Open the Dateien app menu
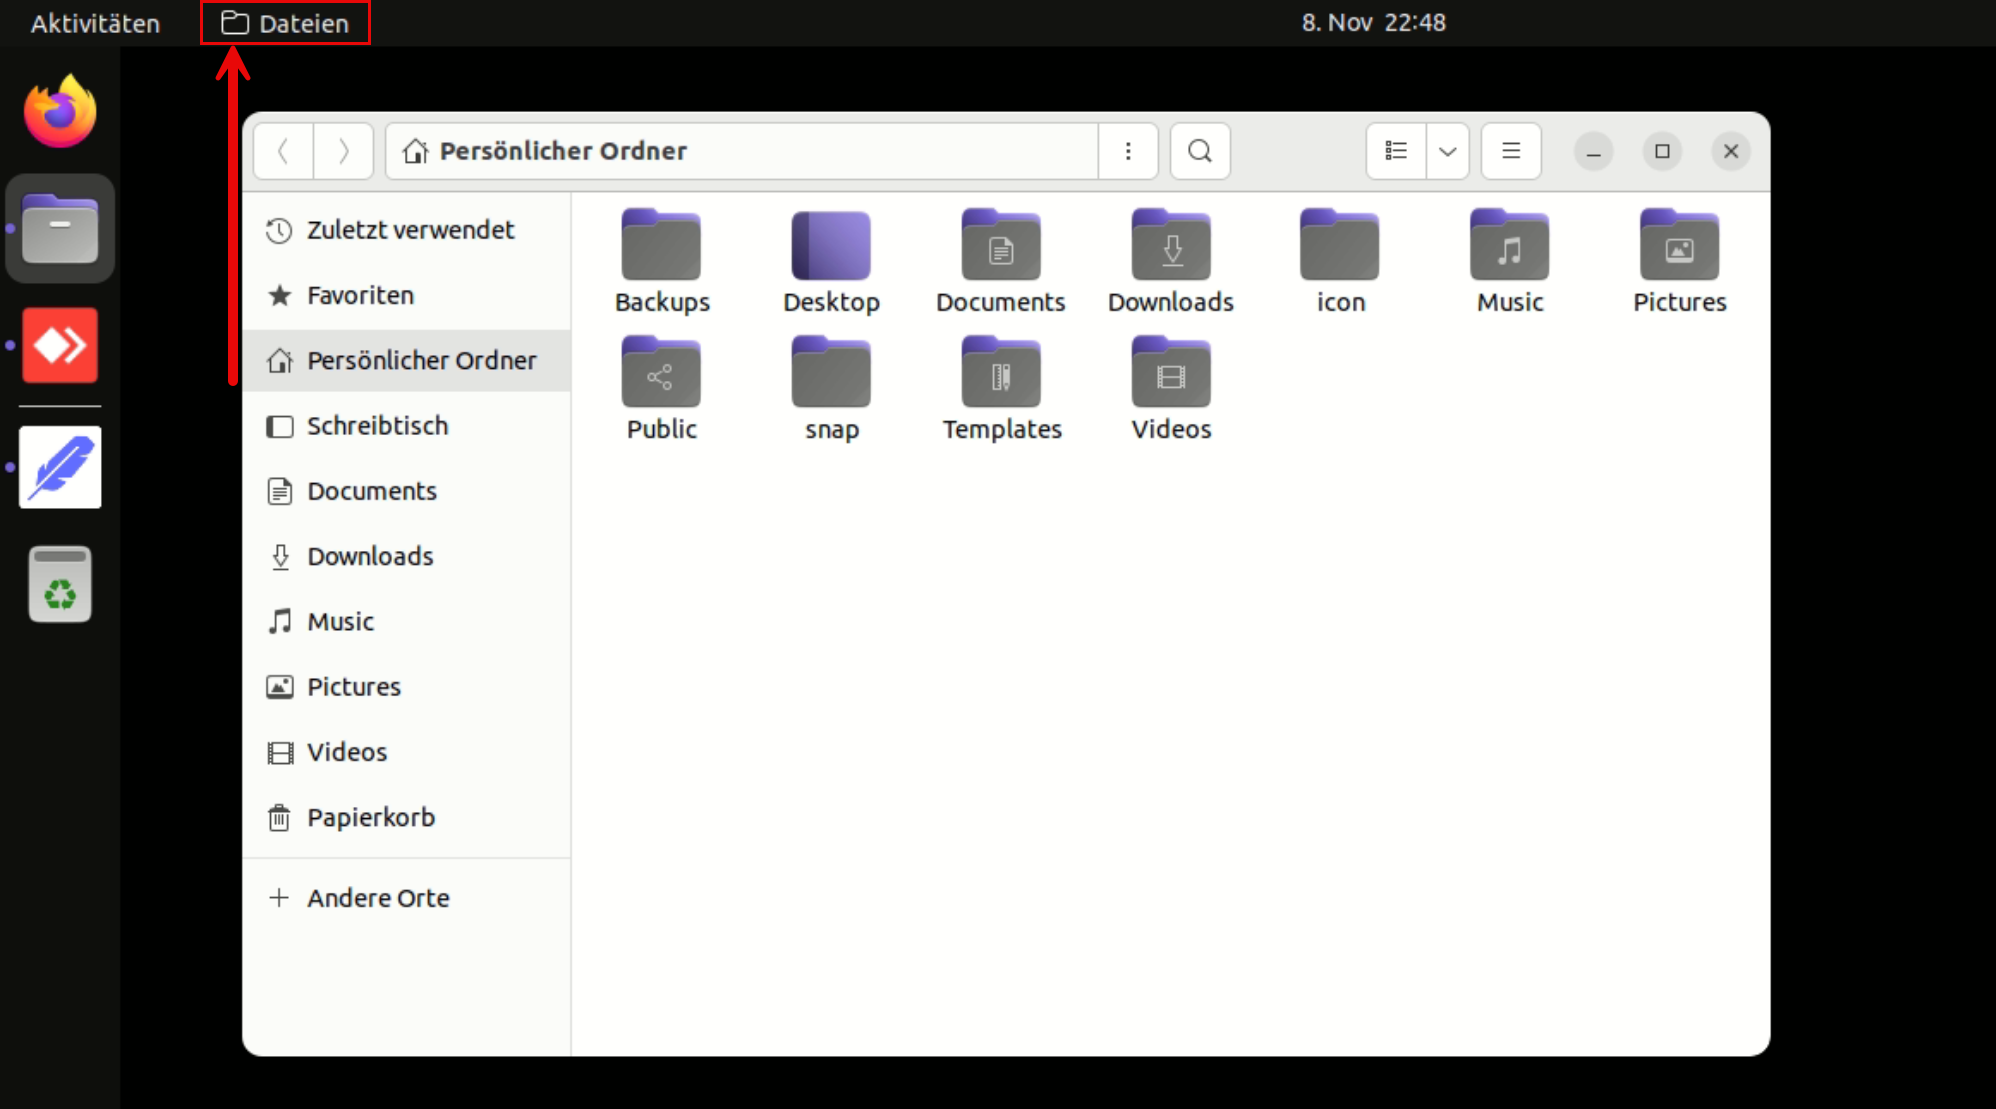Viewport: 1996px width, 1109px height. [286, 23]
